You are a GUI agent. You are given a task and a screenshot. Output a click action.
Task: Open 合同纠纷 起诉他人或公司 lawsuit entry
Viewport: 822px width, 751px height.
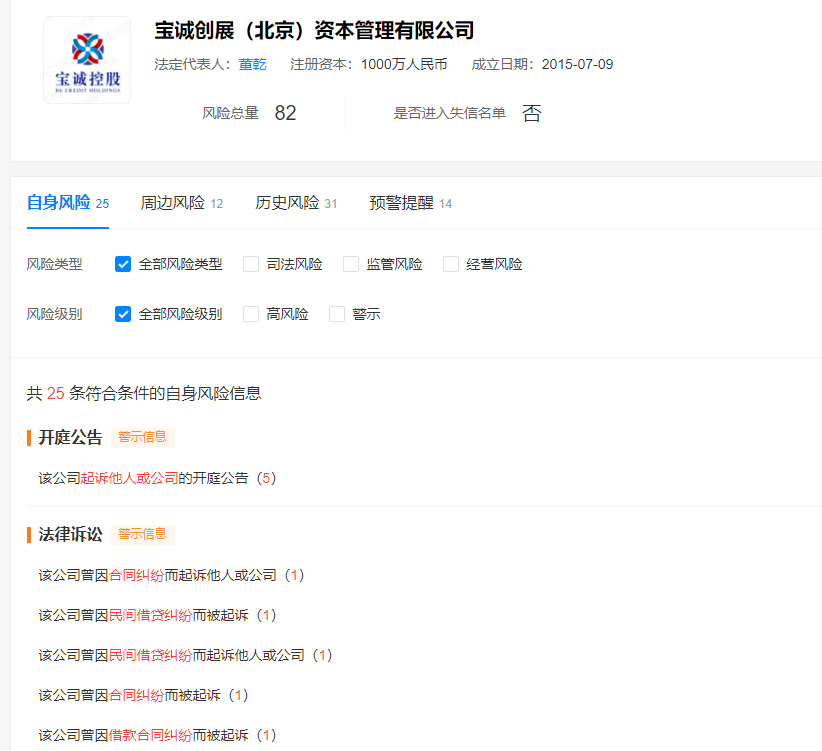tap(136, 575)
